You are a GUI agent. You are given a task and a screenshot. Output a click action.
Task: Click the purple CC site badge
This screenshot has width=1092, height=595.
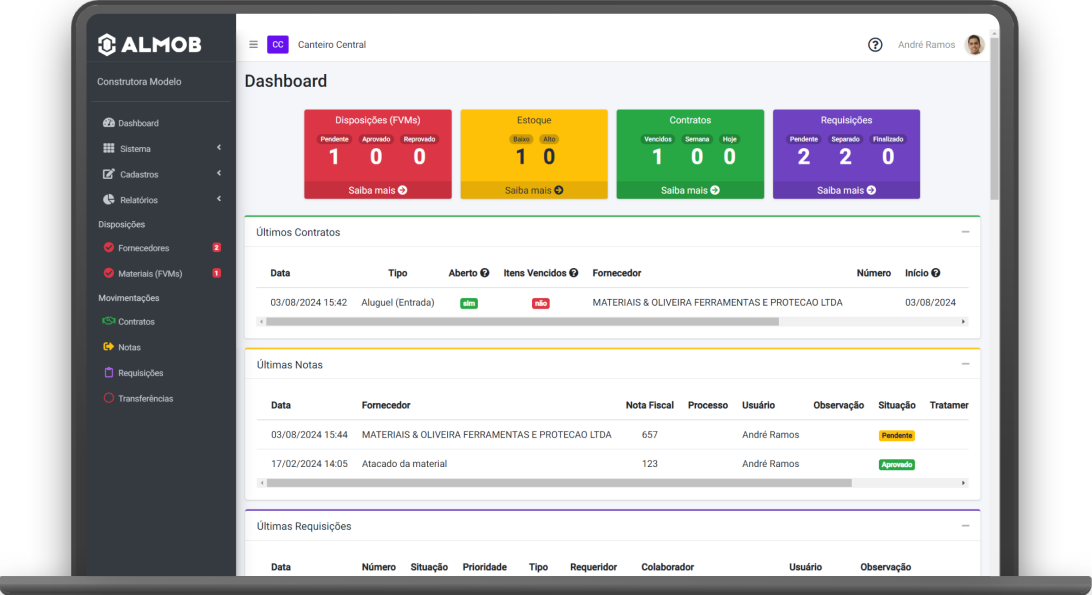[x=278, y=45]
